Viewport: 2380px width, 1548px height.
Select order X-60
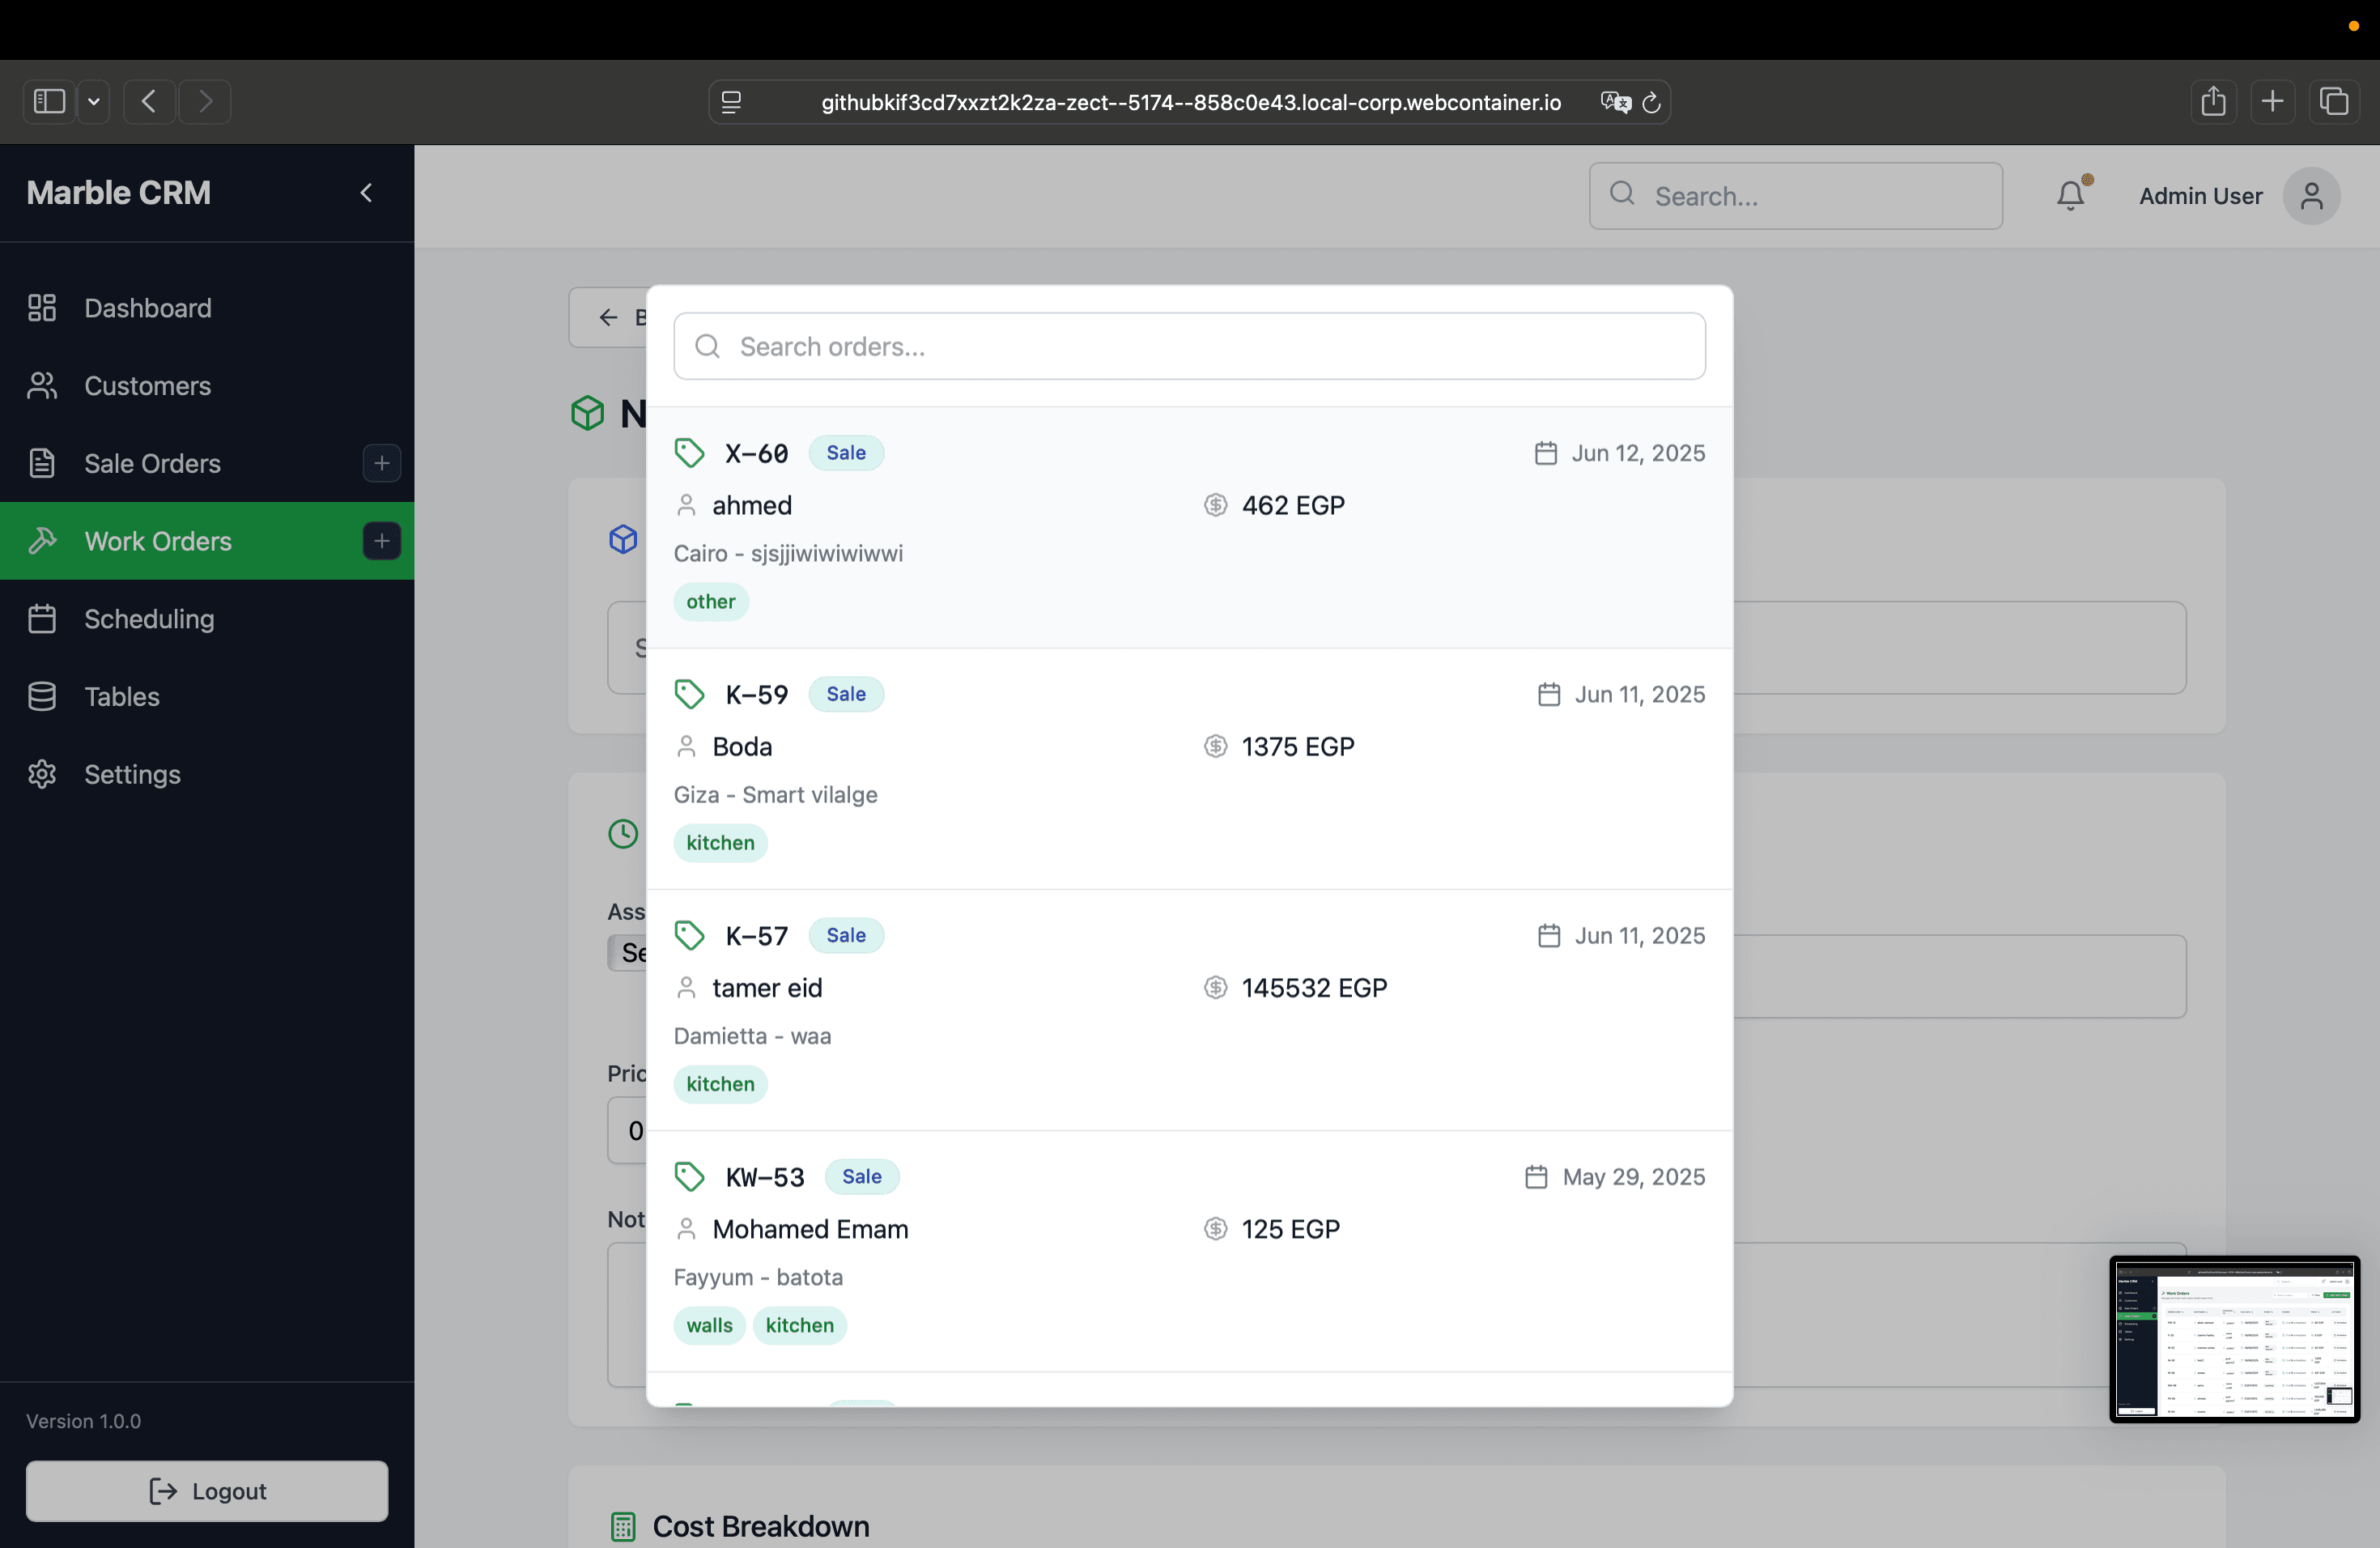tap(1189, 527)
